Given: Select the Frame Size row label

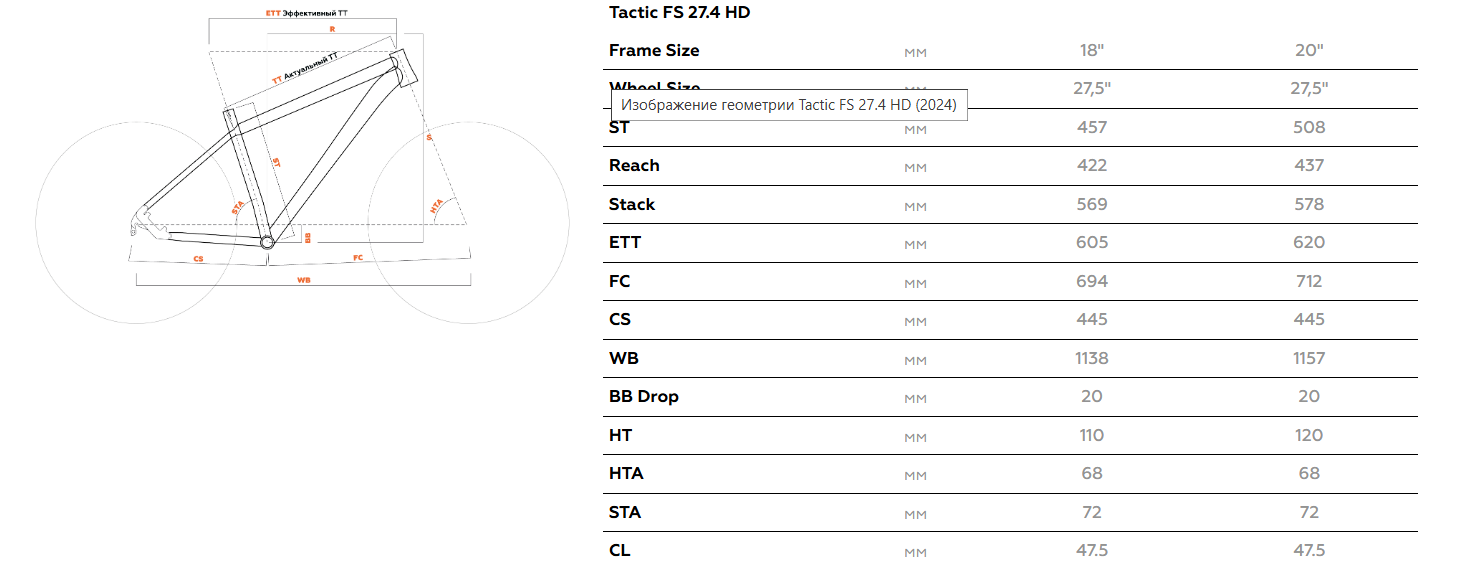Looking at the screenshot, I should 654,50.
